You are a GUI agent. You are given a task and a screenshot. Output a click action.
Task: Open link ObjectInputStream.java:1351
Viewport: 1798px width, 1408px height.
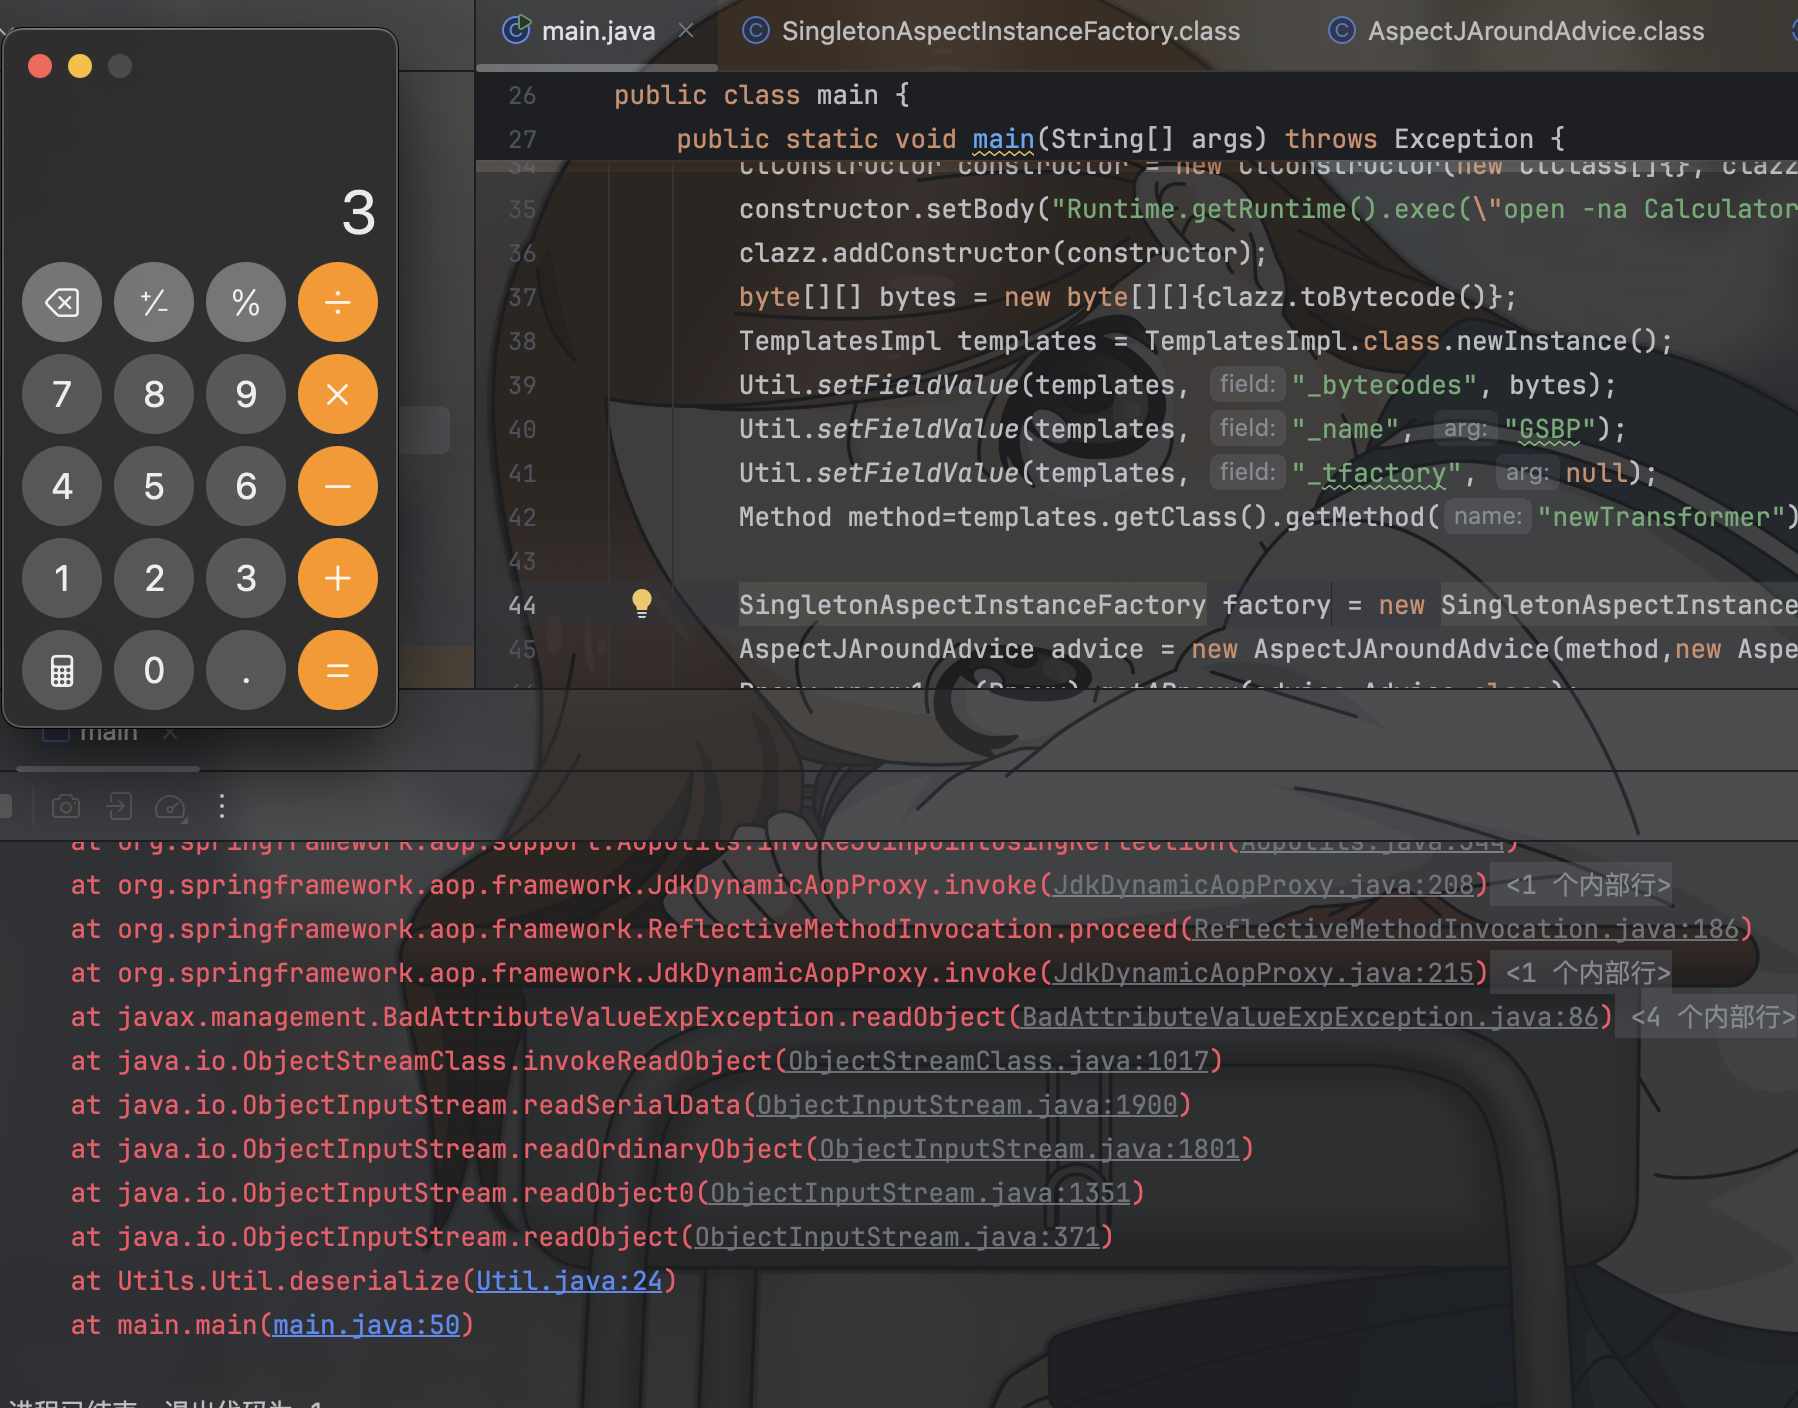[x=920, y=1193]
